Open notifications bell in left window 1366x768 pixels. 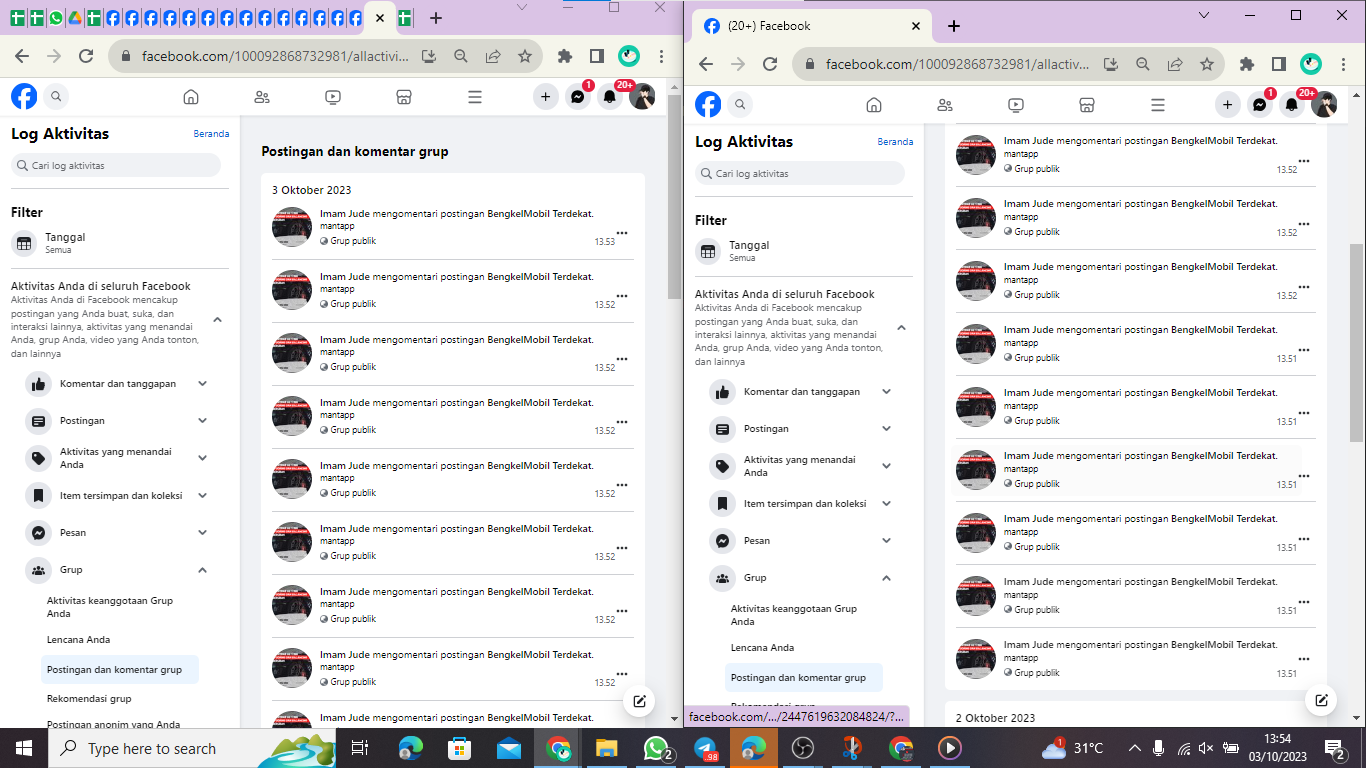609,97
